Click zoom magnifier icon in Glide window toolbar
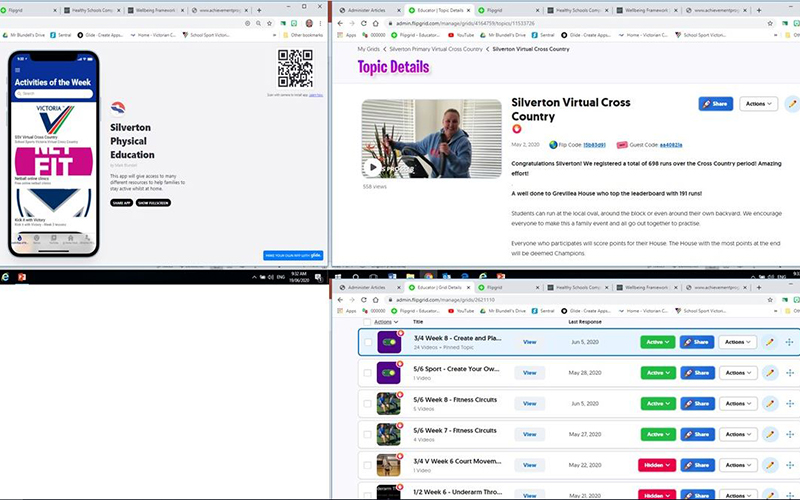 259,23
